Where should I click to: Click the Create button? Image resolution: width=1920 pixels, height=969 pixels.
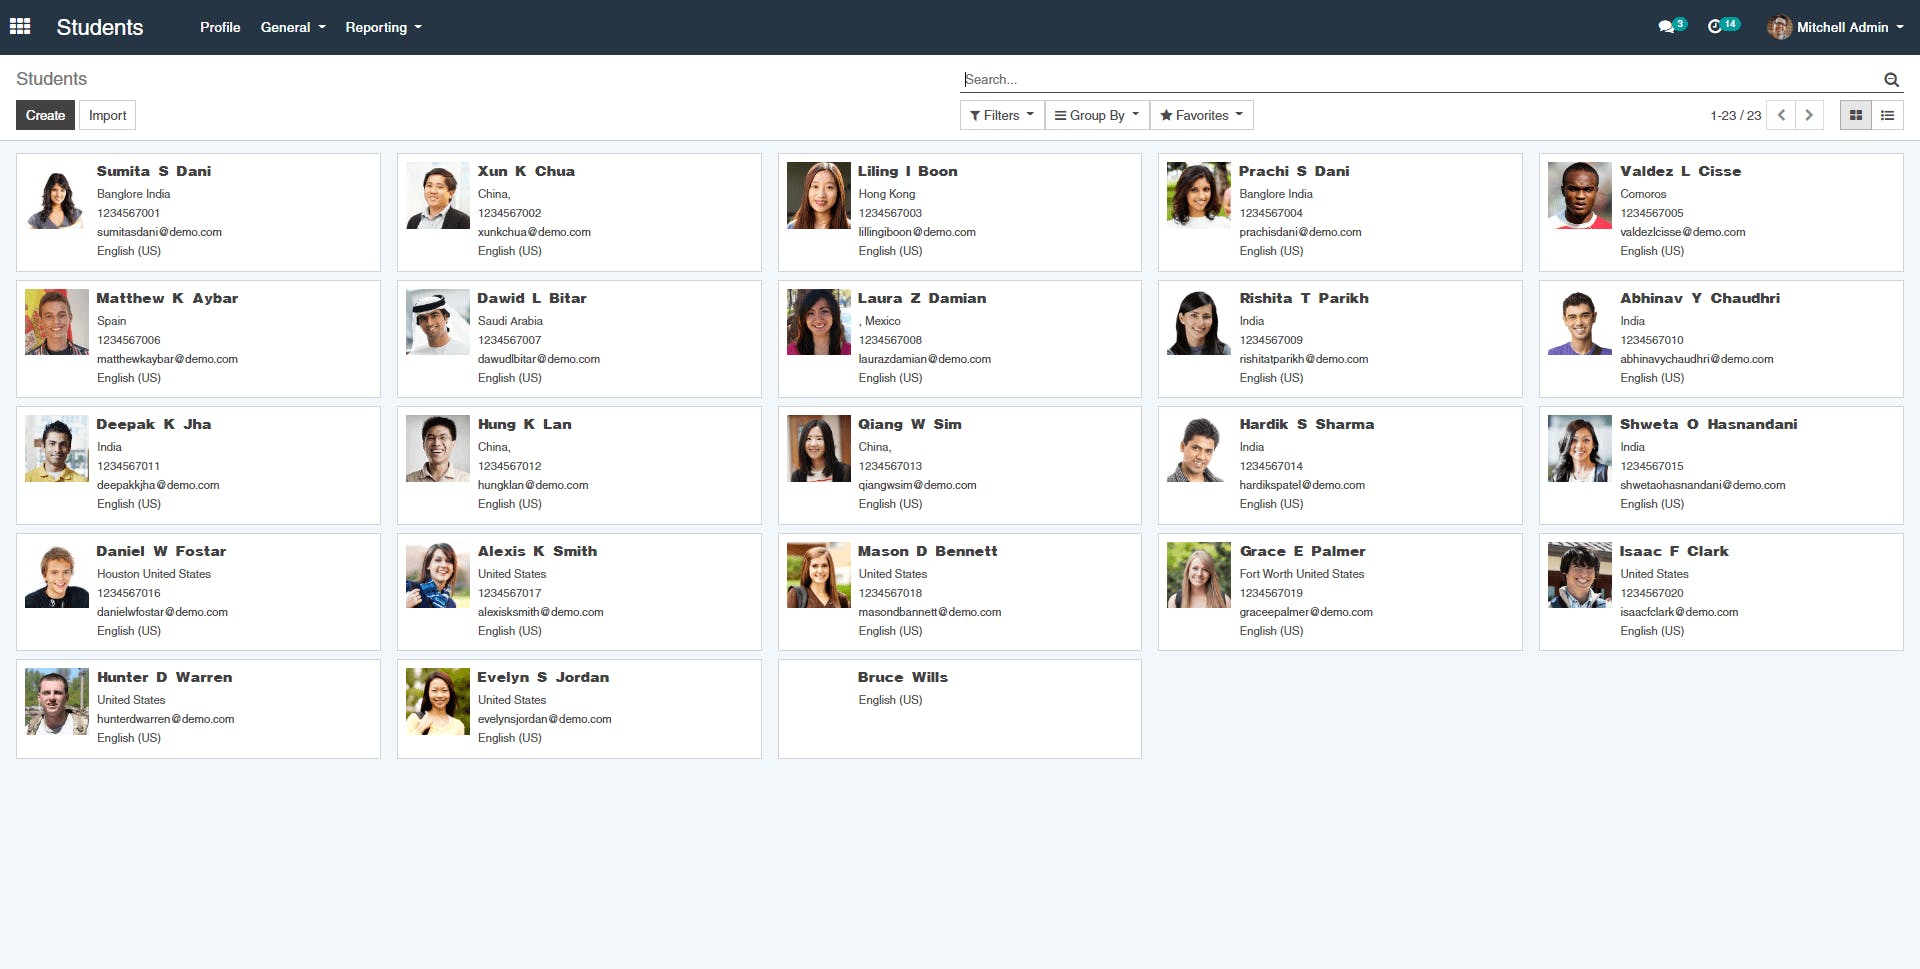pos(45,115)
